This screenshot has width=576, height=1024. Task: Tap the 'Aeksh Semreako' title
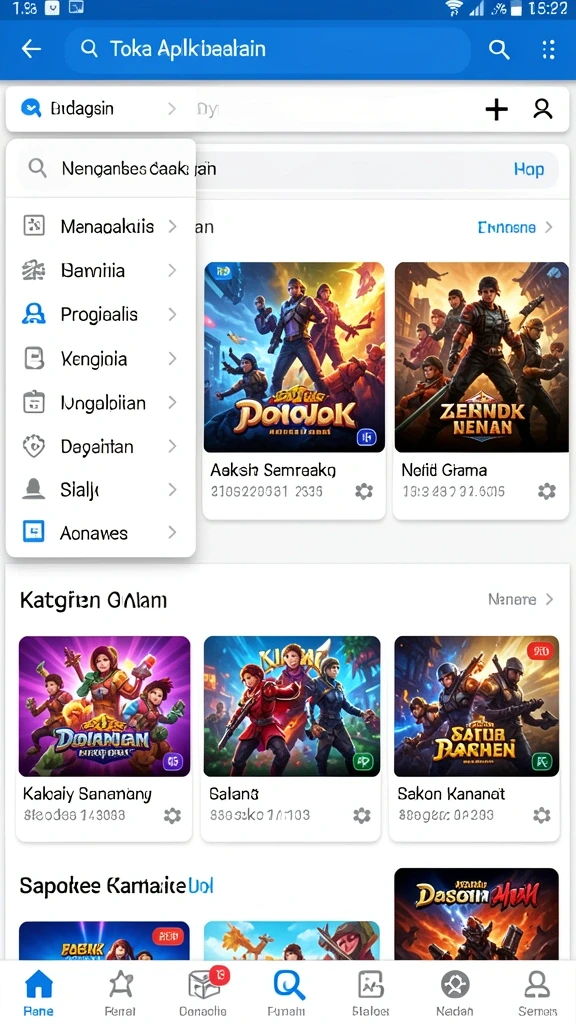coord(273,470)
